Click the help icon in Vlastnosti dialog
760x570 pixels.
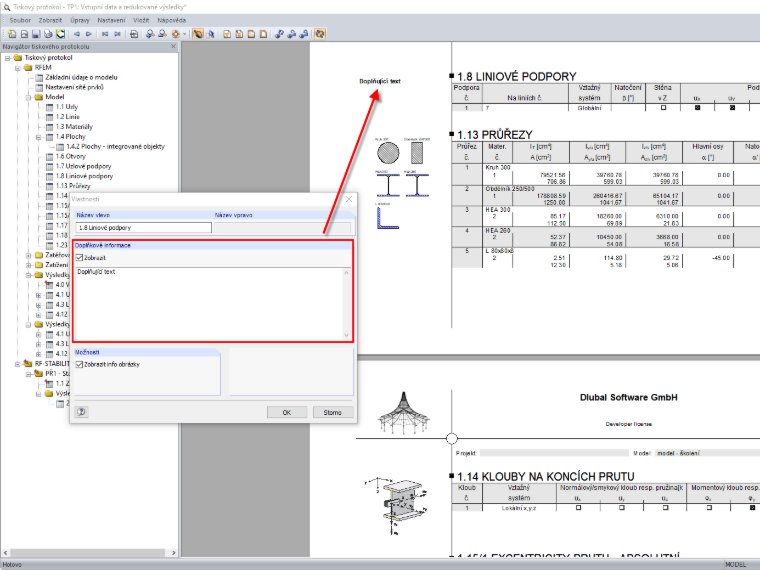[x=81, y=412]
